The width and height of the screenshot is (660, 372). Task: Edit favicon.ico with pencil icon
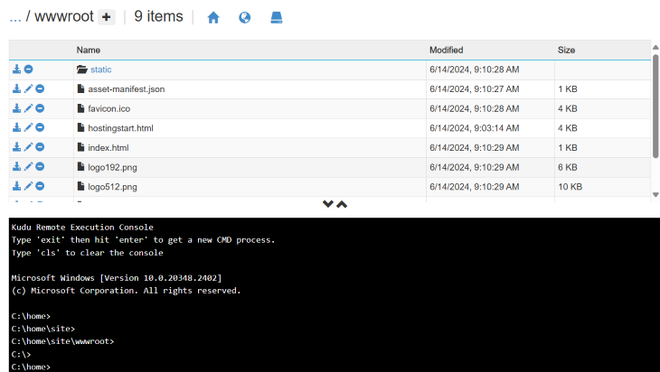tap(28, 108)
